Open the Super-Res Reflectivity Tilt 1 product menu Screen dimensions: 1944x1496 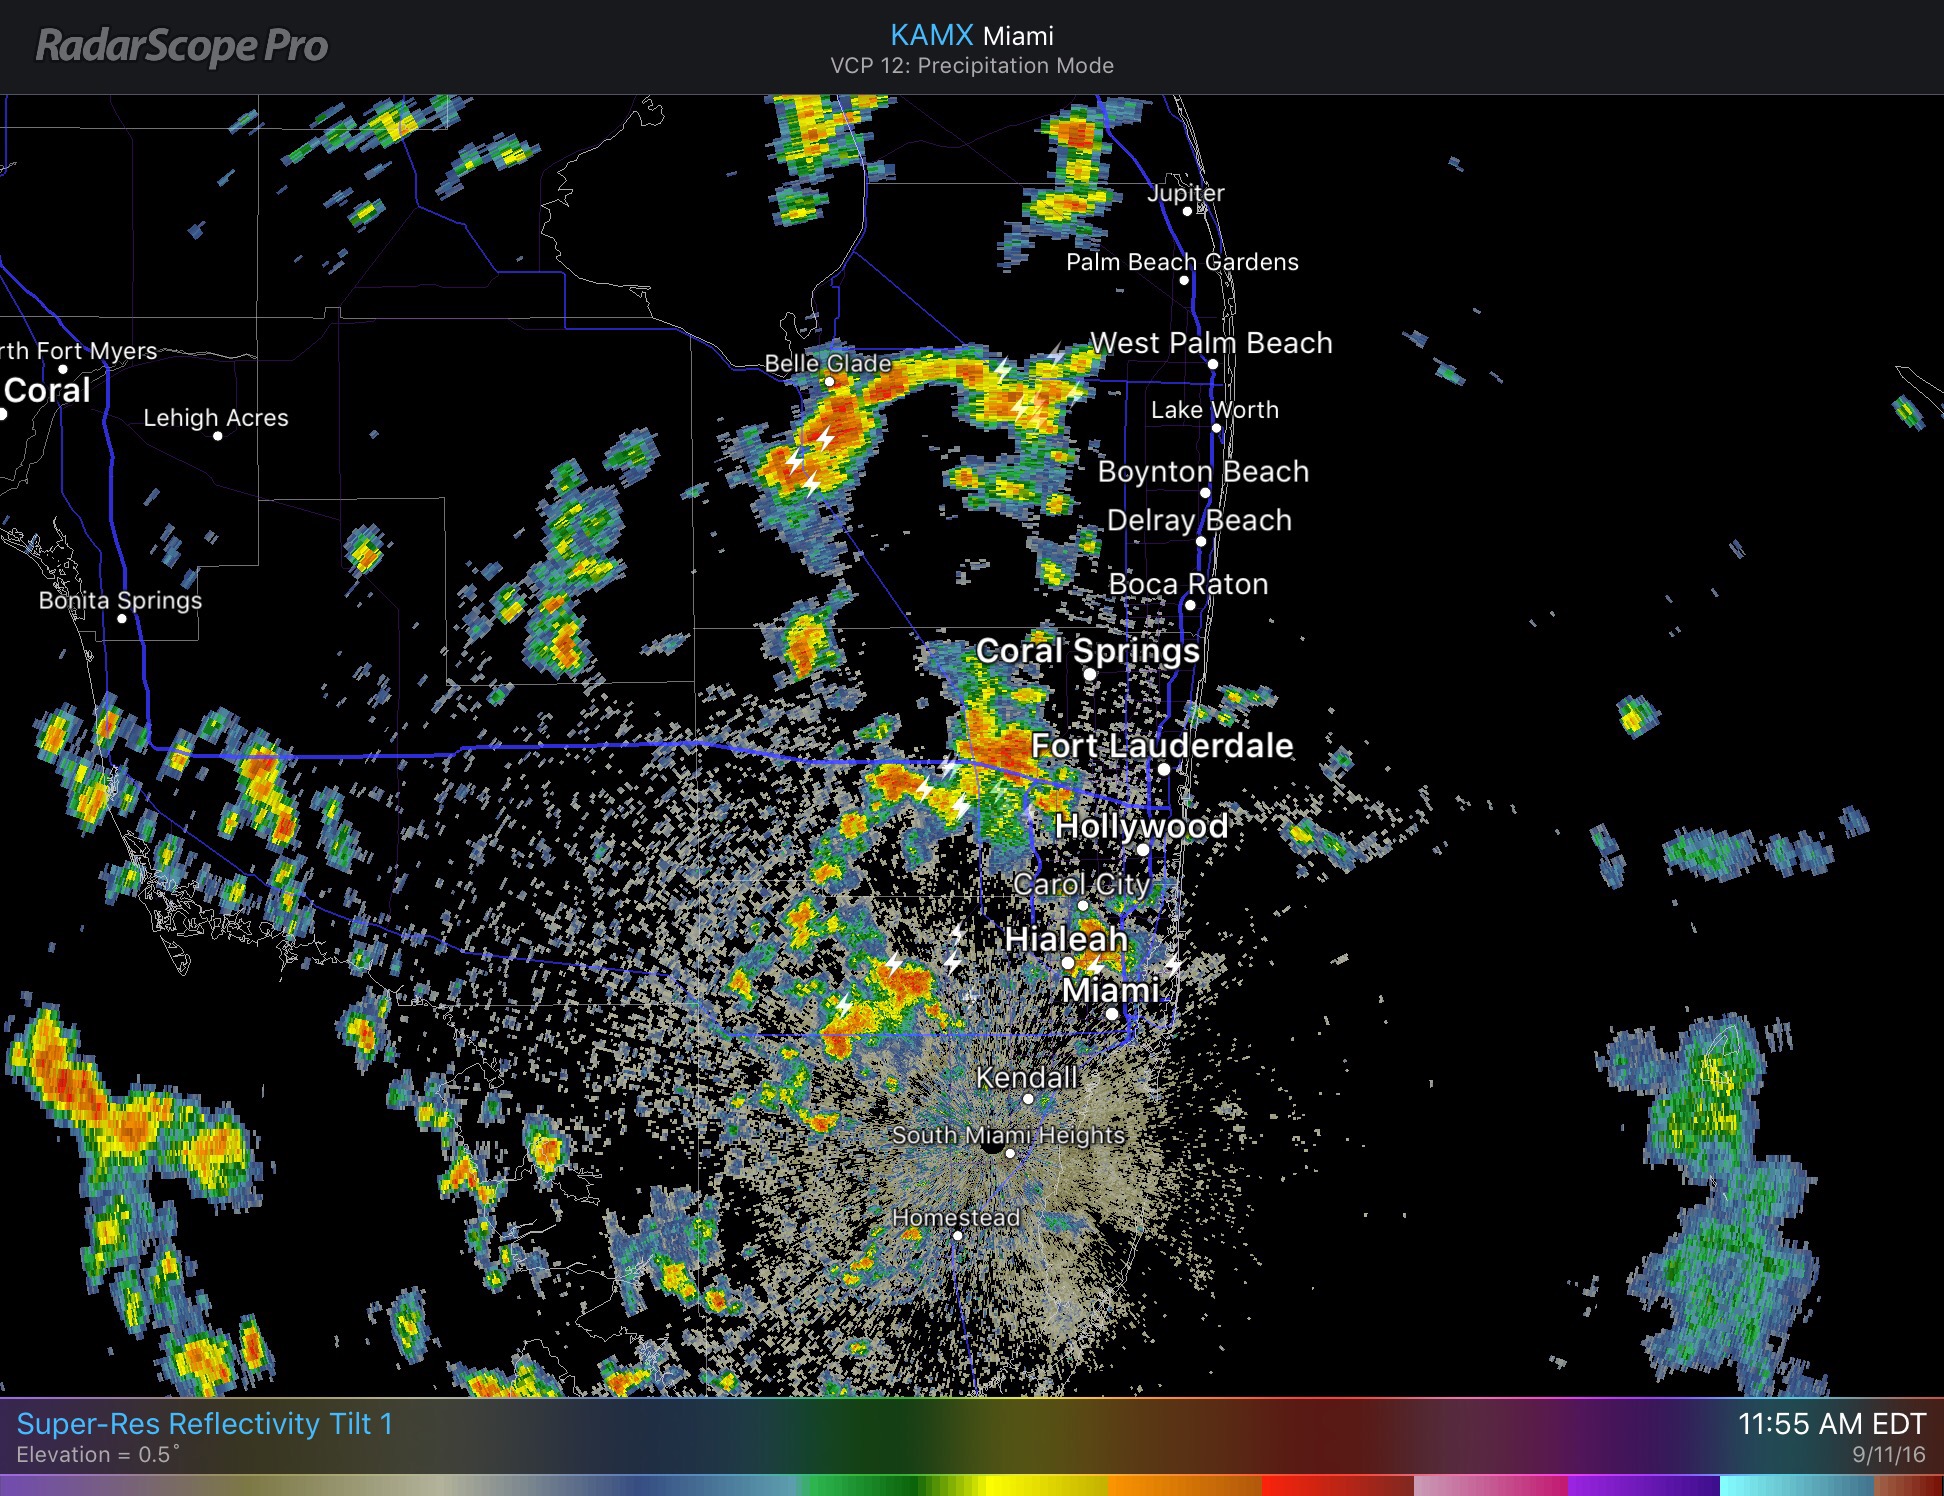coord(205,1423)
